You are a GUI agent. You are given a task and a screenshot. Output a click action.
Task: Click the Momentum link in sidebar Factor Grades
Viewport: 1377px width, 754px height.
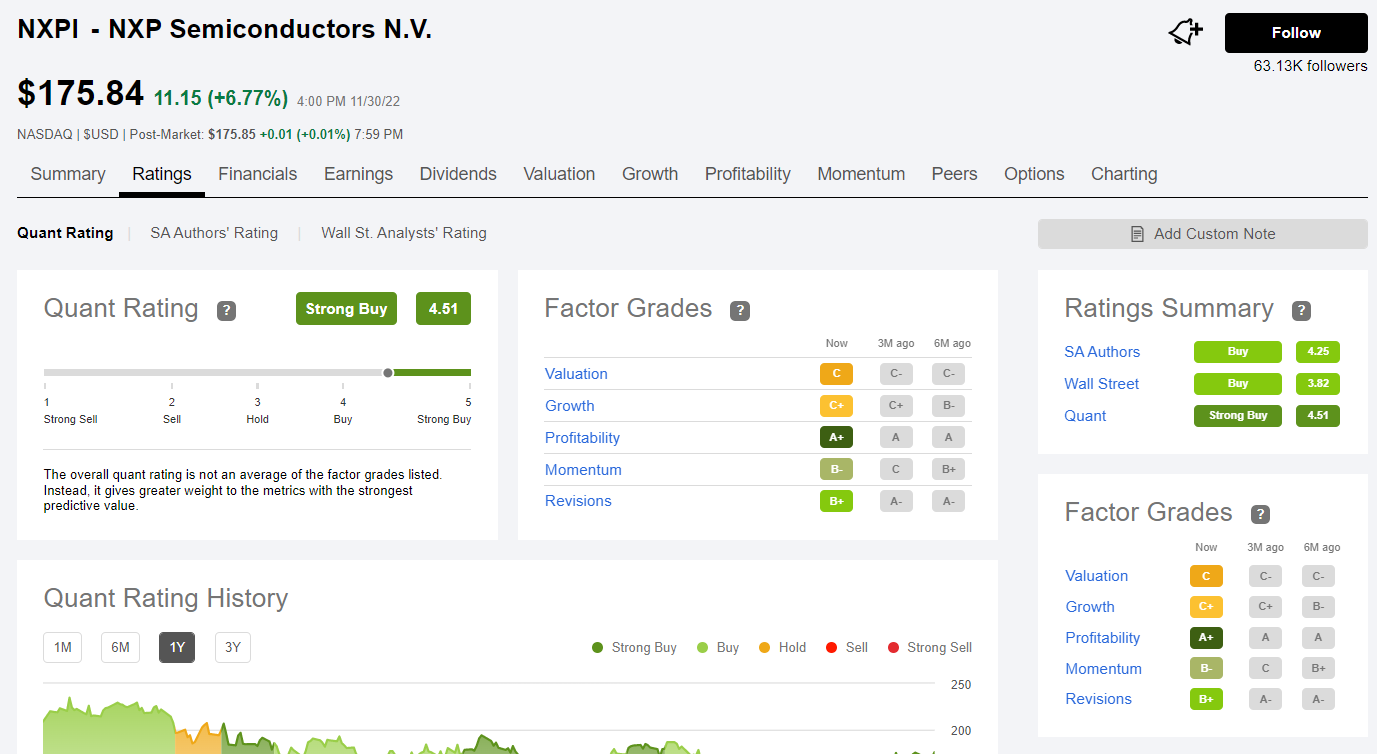[x=1104, y=669]
